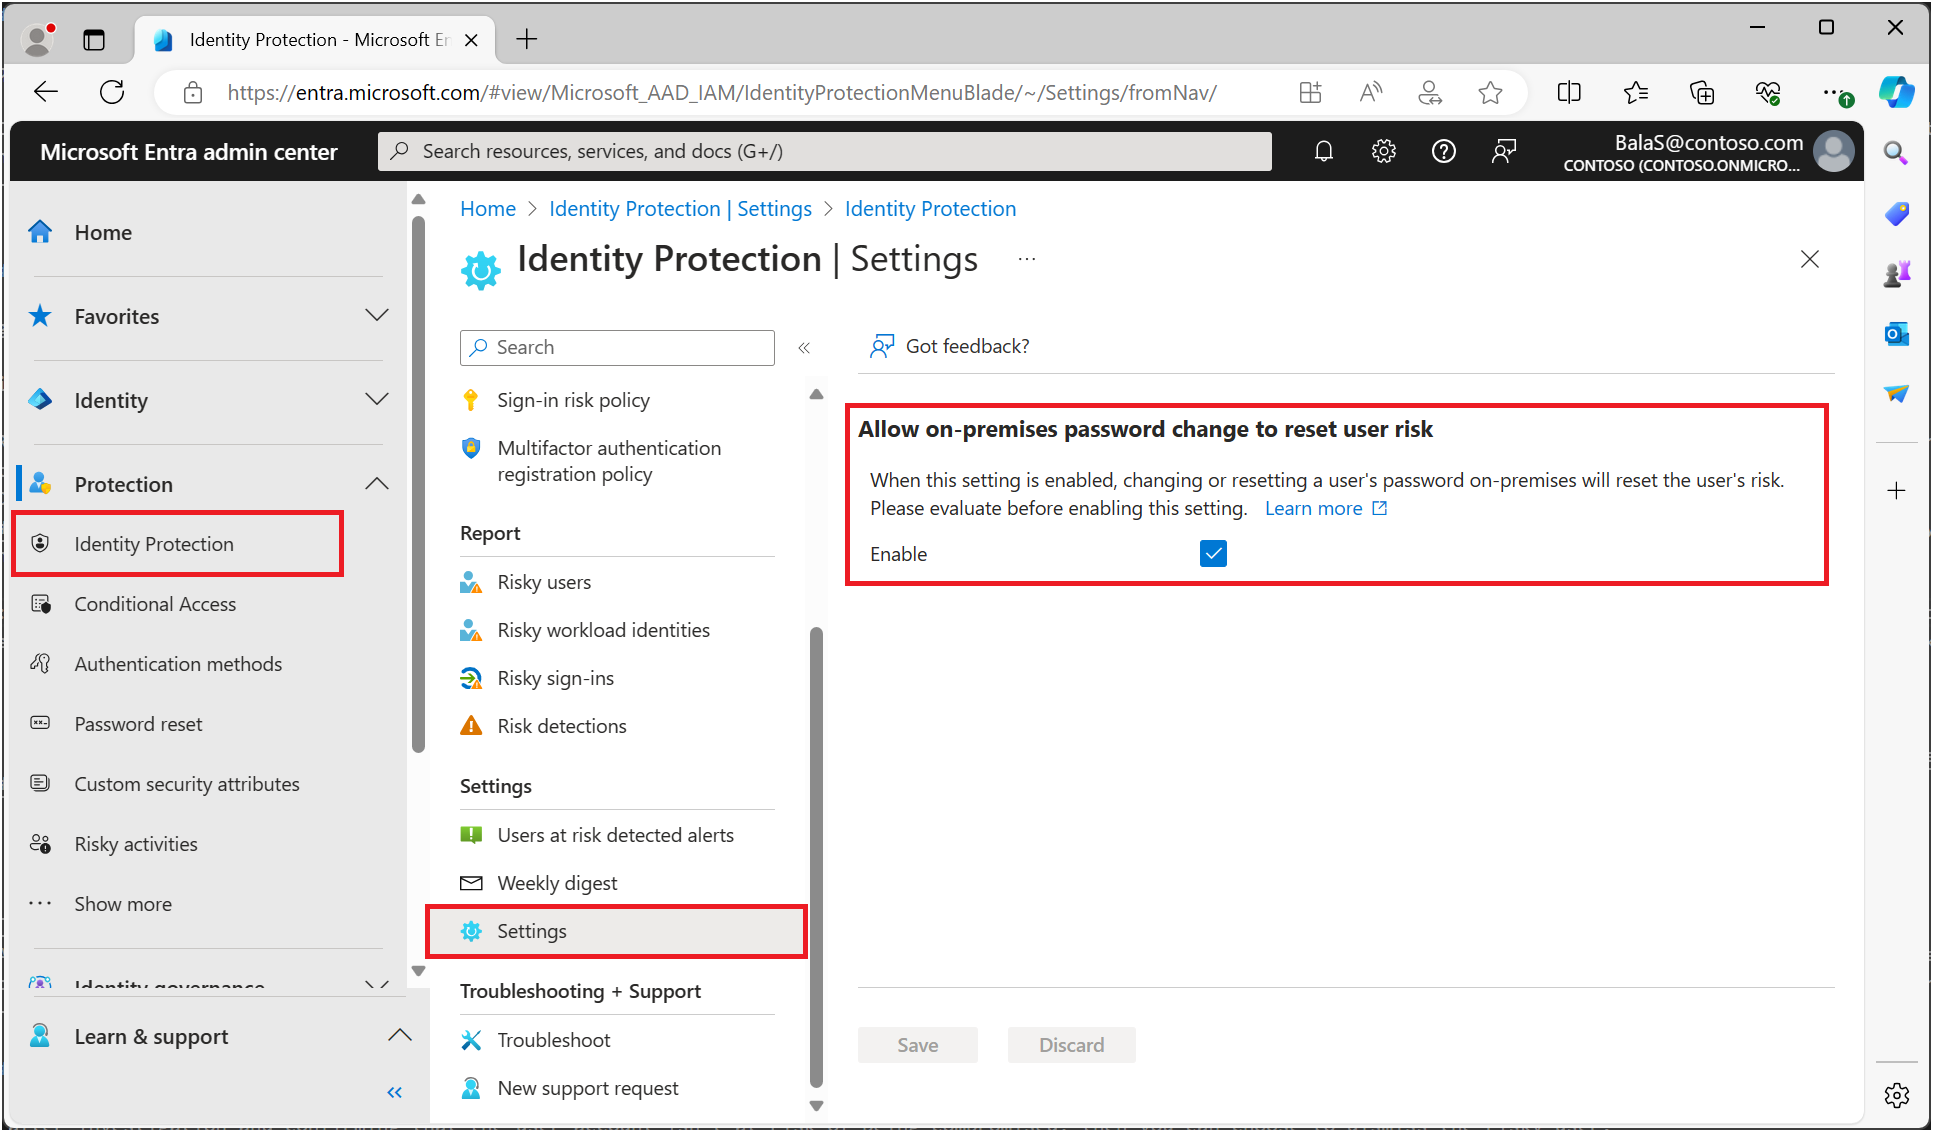The height and width of the screenshot is (1132, 1933).
Task: Open the Copilot sidebar icon
Action: [1896, 93]
